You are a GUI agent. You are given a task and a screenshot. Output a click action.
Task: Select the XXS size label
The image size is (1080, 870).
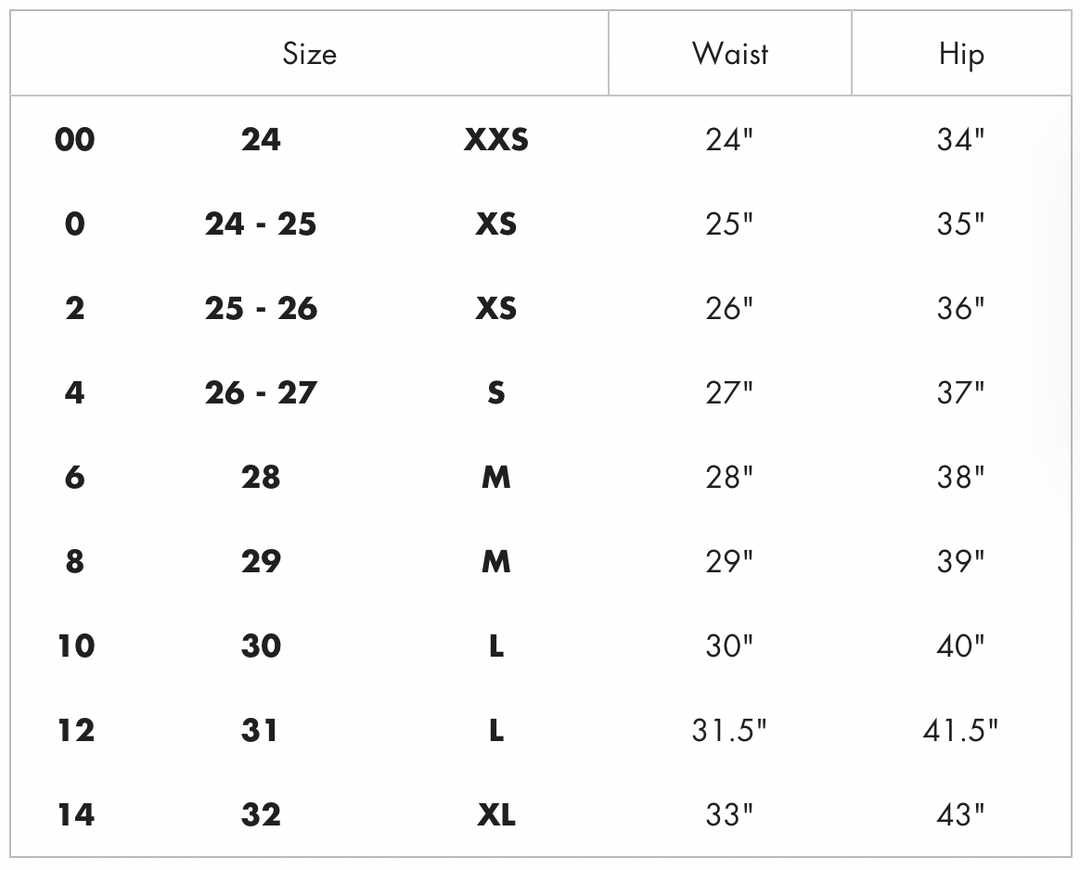(x=496, y=140)
